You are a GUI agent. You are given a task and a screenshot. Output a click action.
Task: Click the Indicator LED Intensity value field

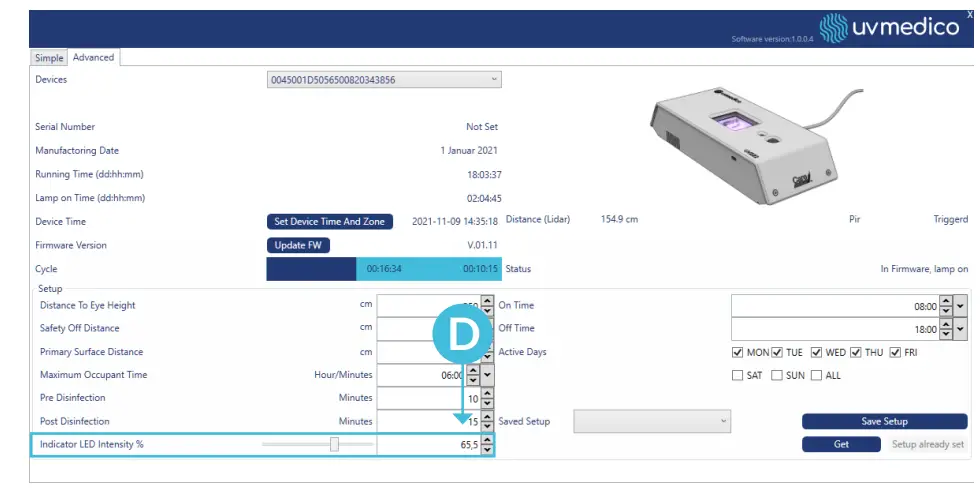(x=429, y=444)
